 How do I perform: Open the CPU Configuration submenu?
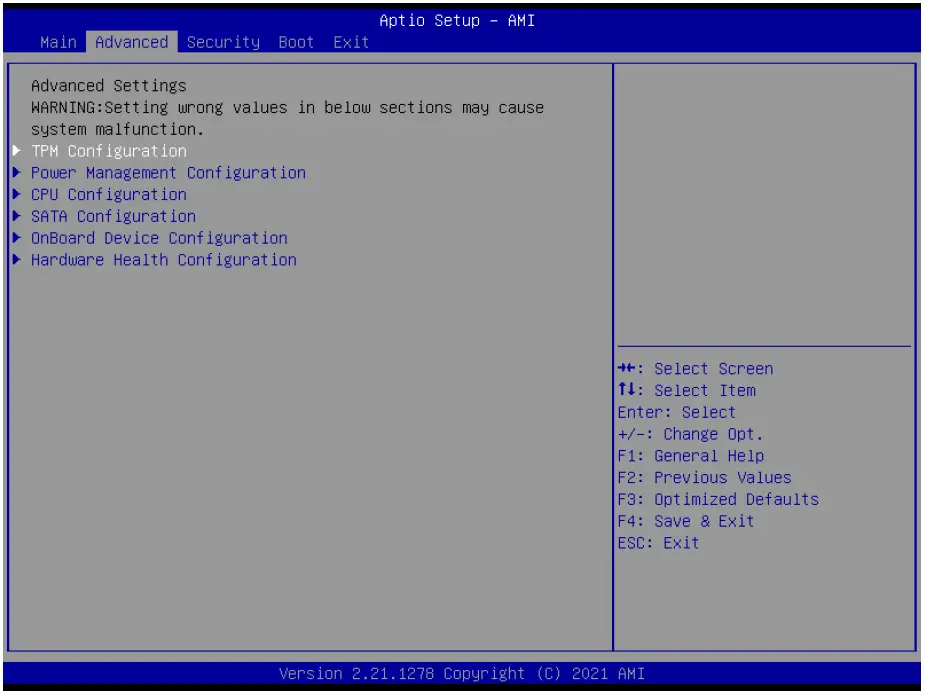(108, 194)
